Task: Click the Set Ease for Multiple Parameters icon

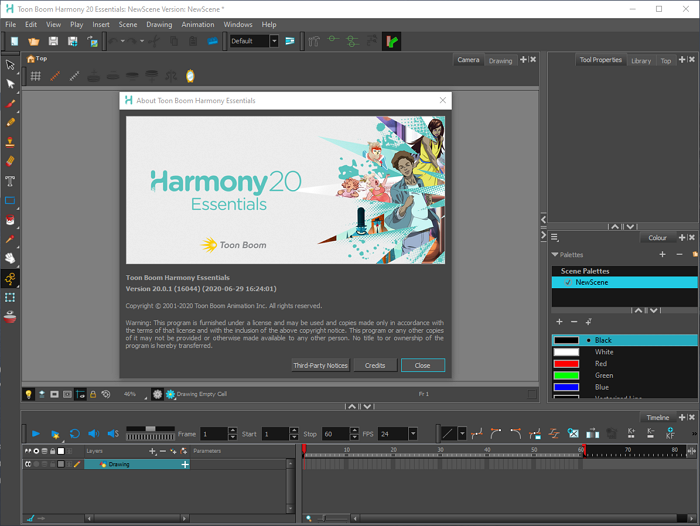Action: 554,433
